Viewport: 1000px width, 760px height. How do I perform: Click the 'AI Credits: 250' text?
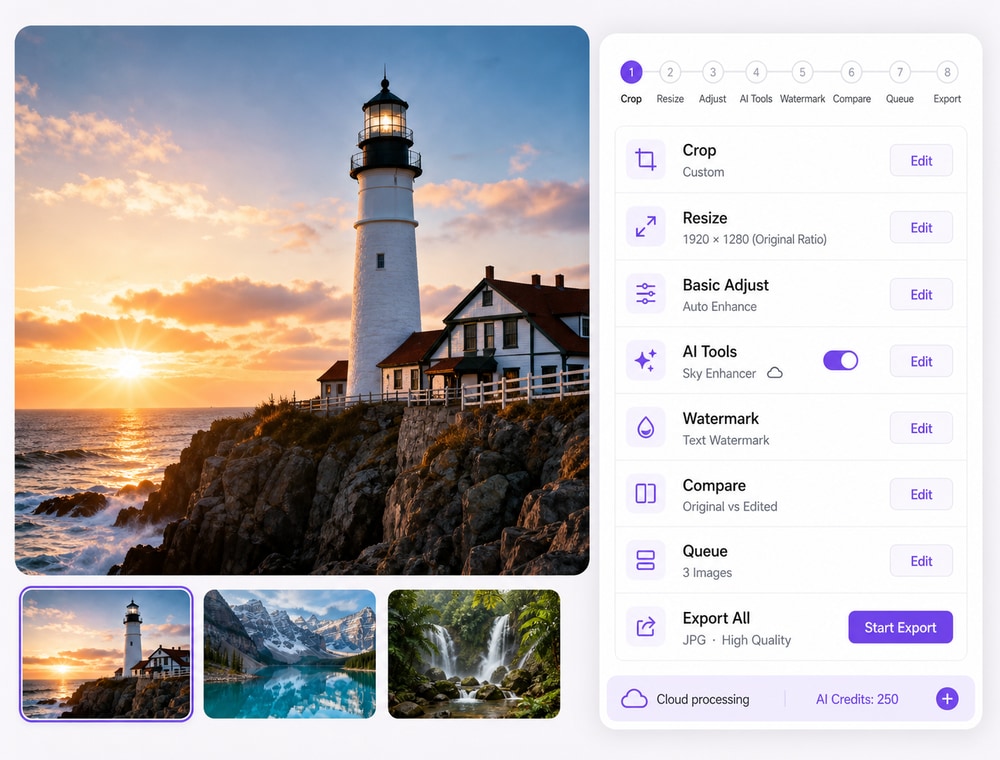(x=857, y=699)
